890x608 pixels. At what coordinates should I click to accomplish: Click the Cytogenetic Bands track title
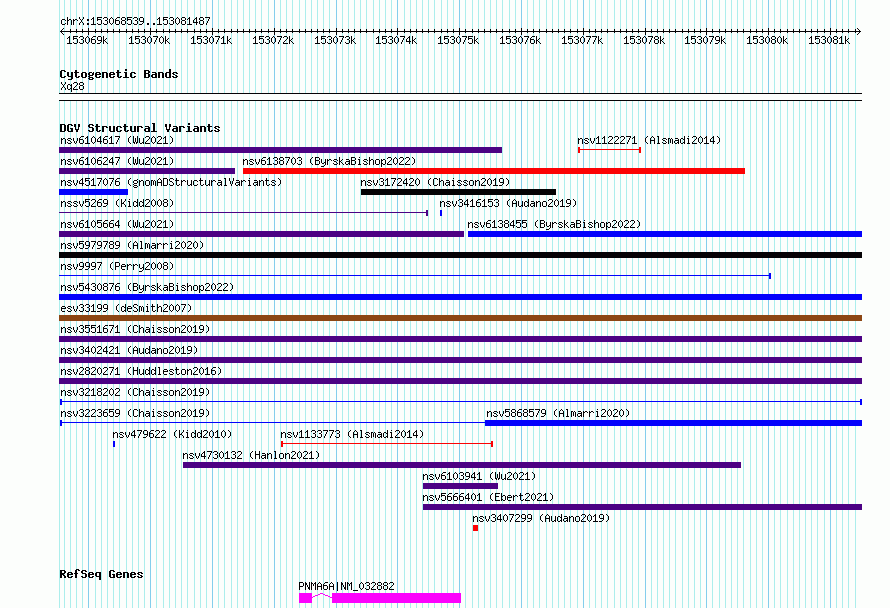point(119,74)
